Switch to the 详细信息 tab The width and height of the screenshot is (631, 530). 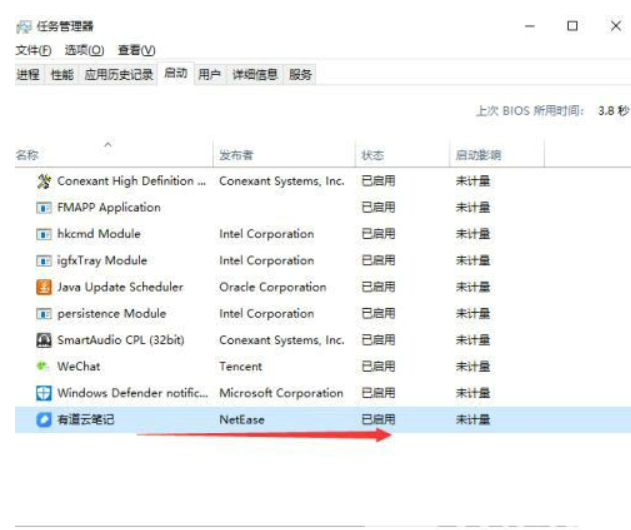(255, 74)
